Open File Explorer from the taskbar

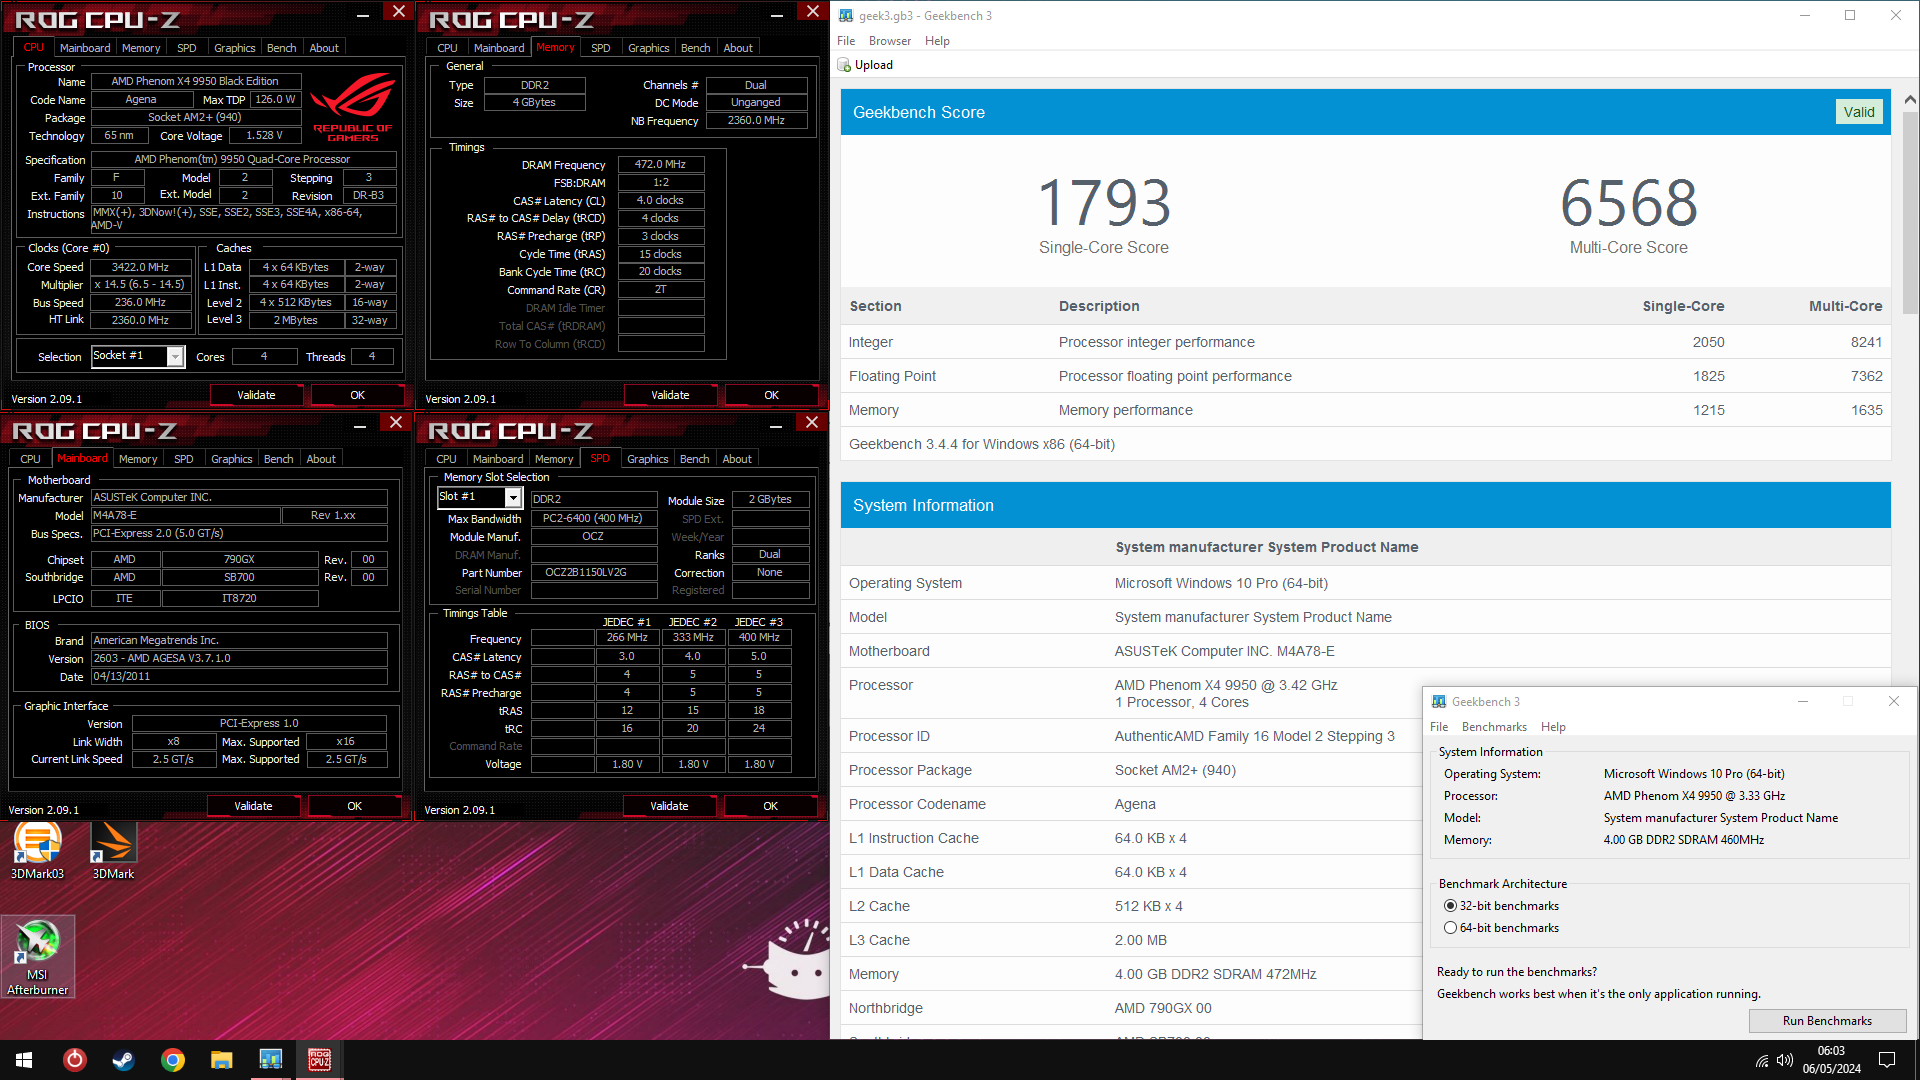[222, 1060]
